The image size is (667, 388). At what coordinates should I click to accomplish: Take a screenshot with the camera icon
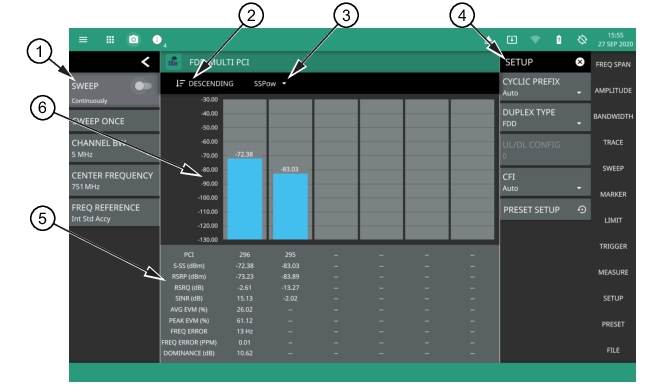coord(134,40)
